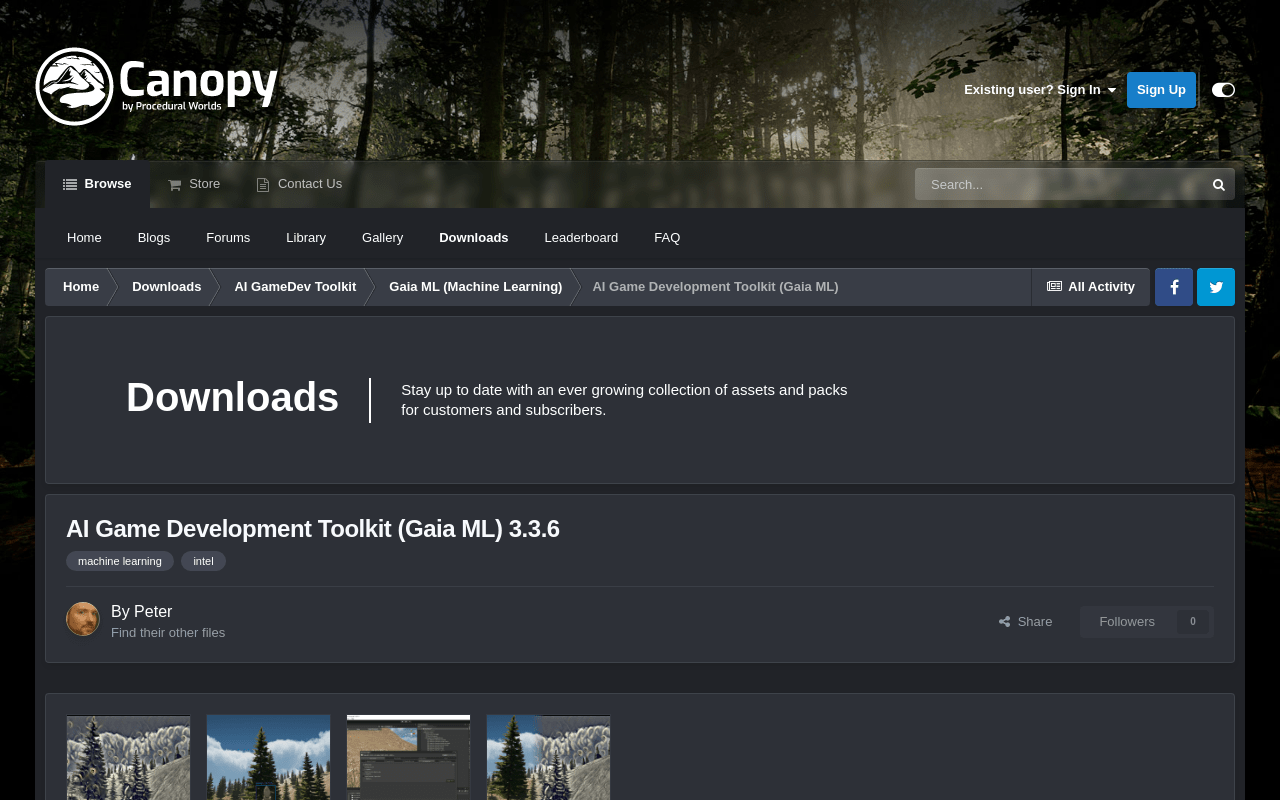Click Downloads breadcrumb

pyautogui.click(x=167, y=287)
